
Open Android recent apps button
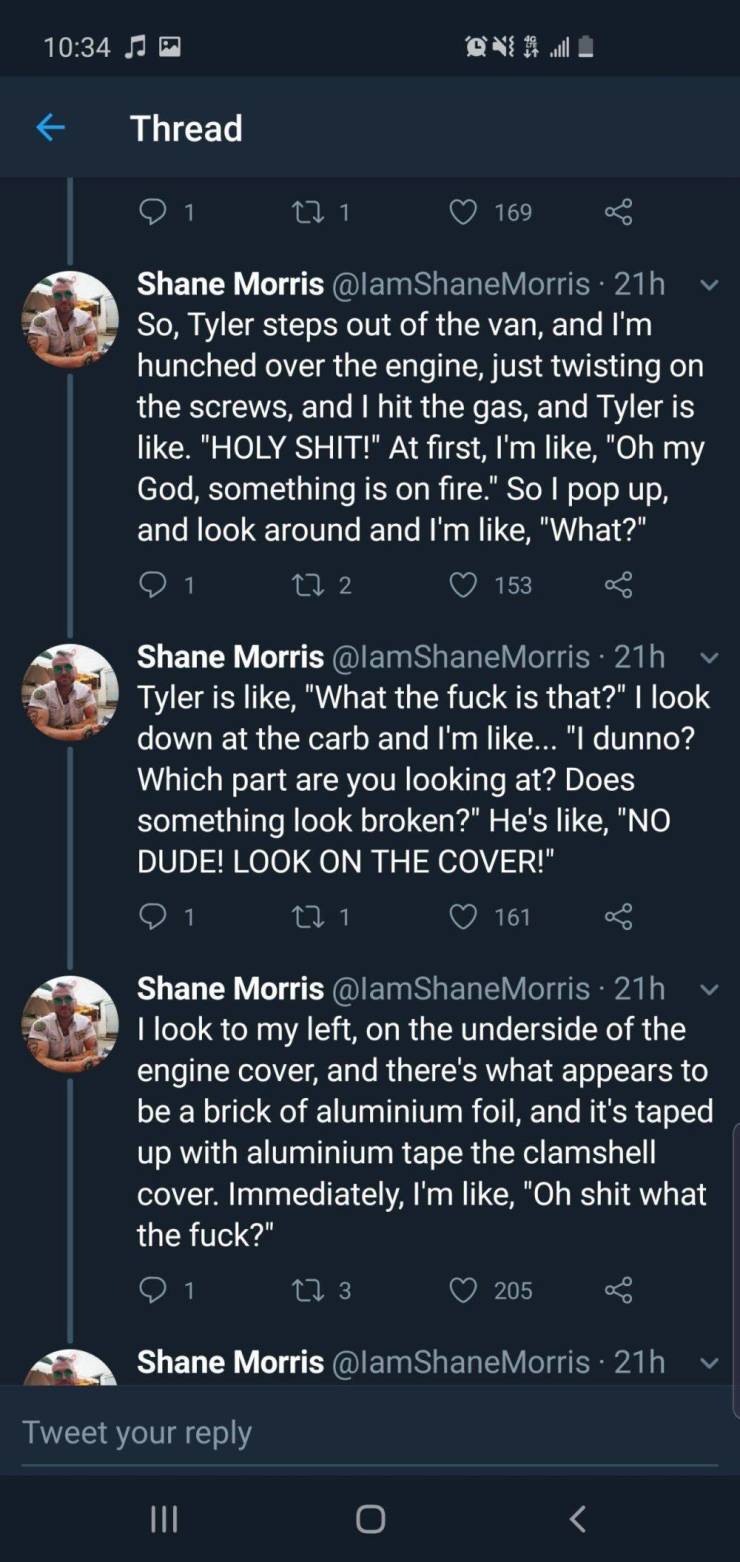(x=163, y=1519)
